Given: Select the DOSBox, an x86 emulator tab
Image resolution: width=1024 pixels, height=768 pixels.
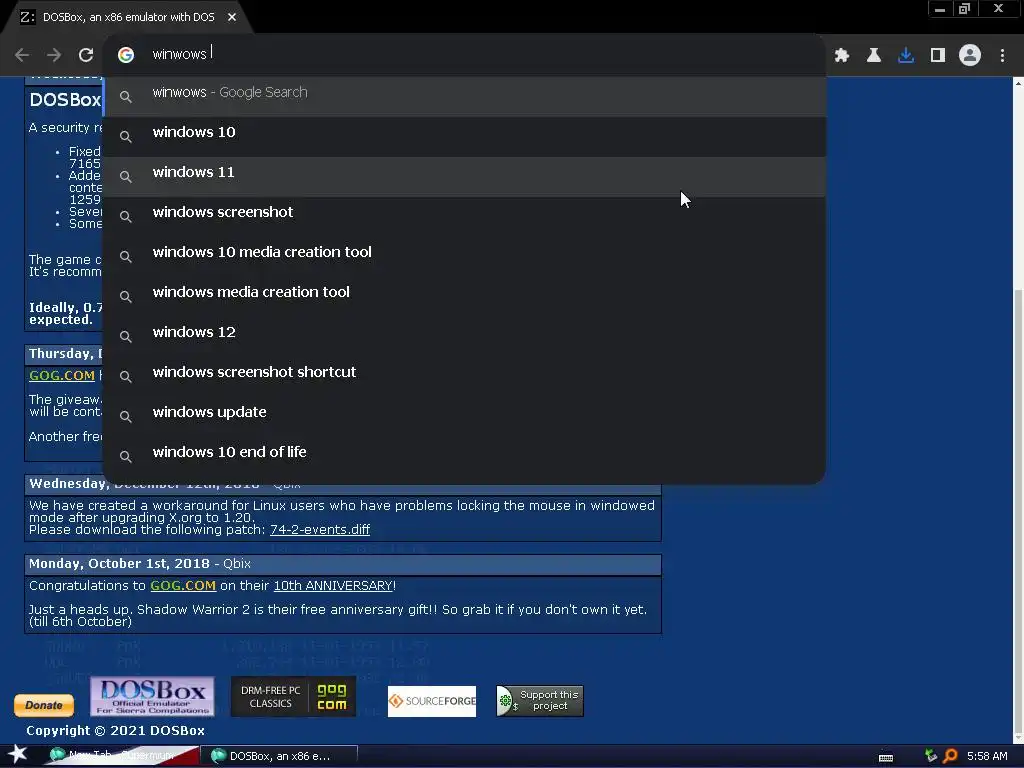Looking at the screenshot, I should 127,17.
